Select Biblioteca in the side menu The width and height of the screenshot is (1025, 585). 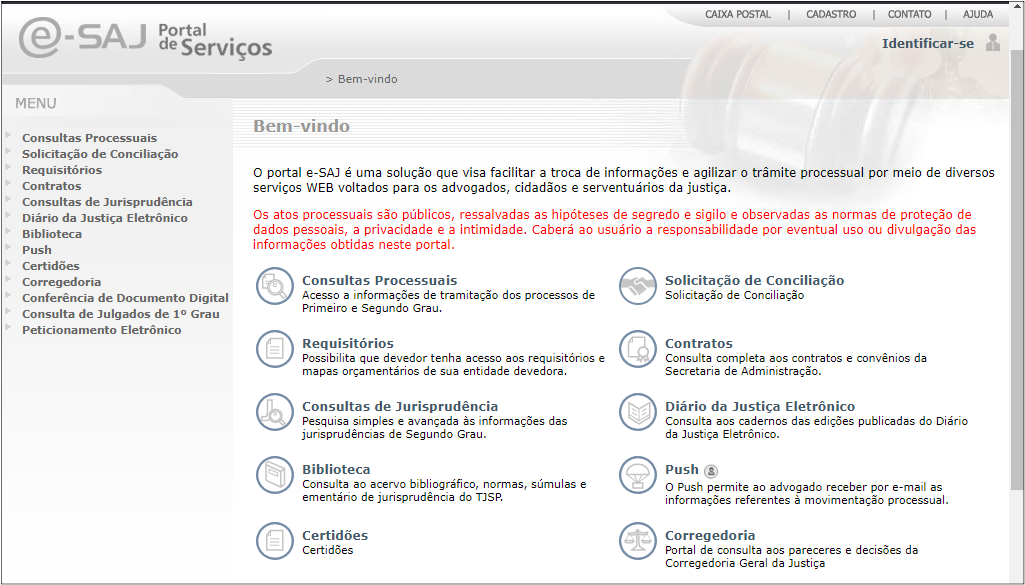[x=52, y=234]
